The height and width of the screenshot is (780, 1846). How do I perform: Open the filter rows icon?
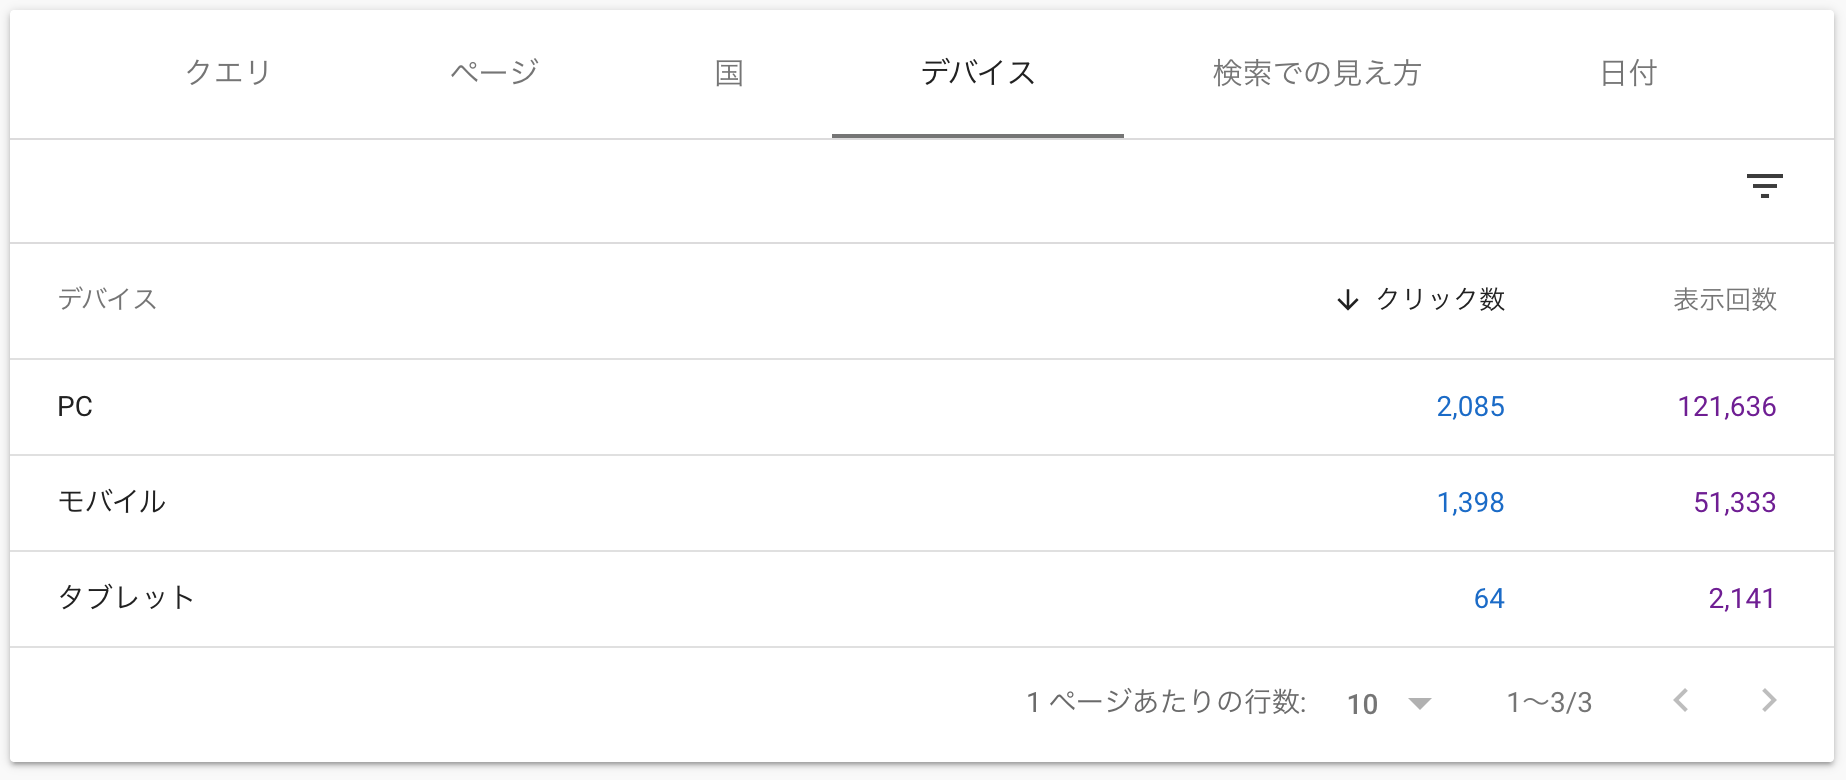(1764, 186)
